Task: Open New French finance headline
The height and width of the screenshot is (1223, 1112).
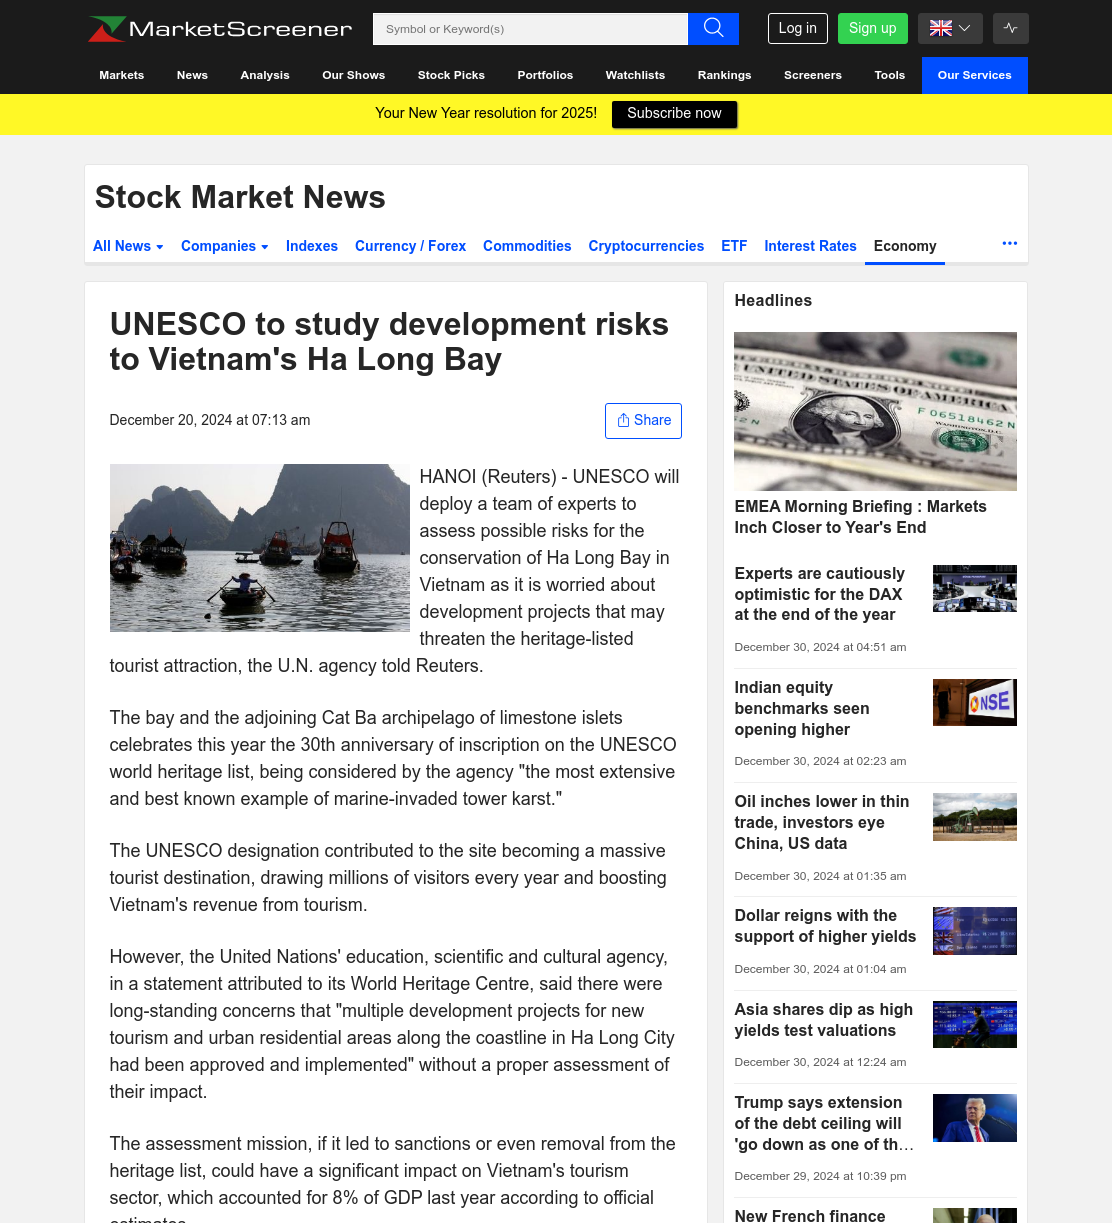Action: pyautogui.click(x=810, y=1215)
